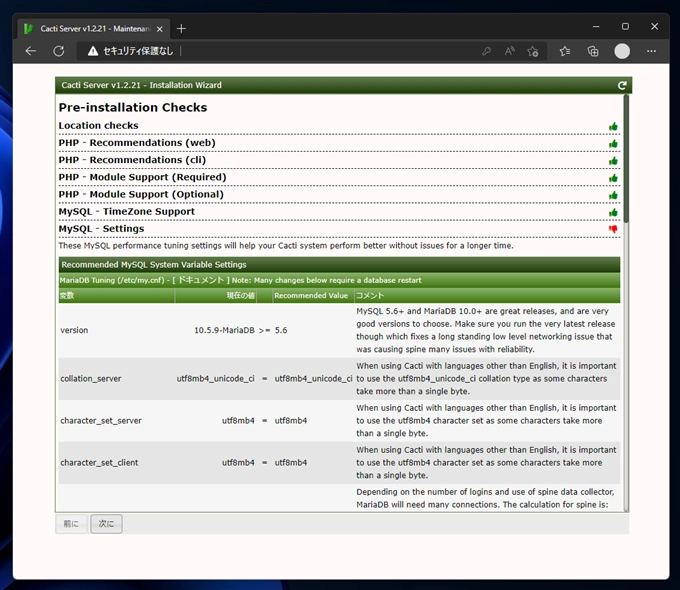Click the Cacti favicon on the tab

29,29
